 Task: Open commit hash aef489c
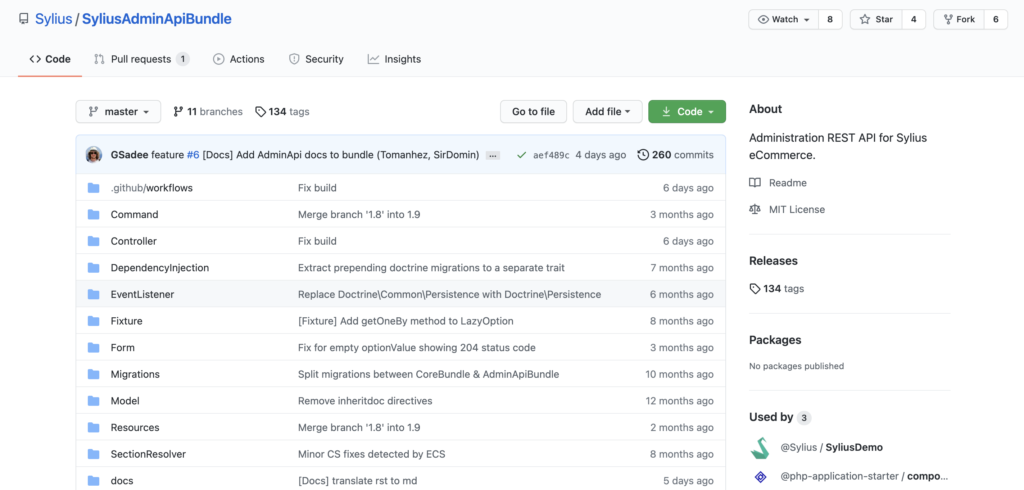(551, 155)
